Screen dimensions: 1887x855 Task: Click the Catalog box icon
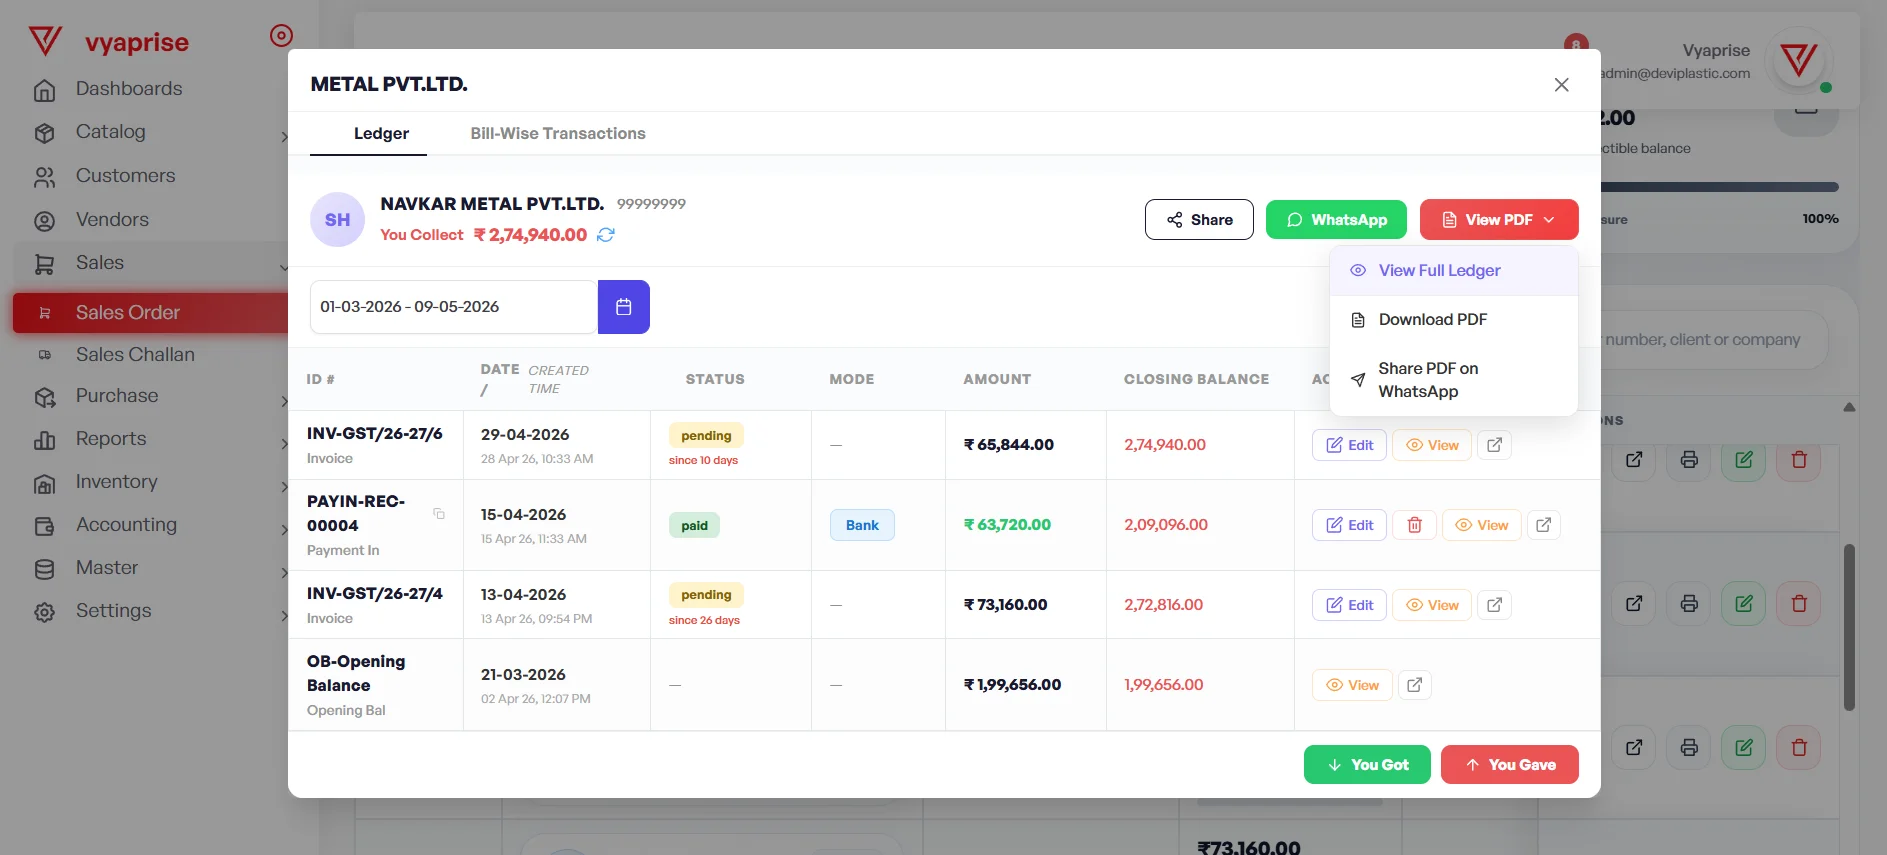[45, 133]
